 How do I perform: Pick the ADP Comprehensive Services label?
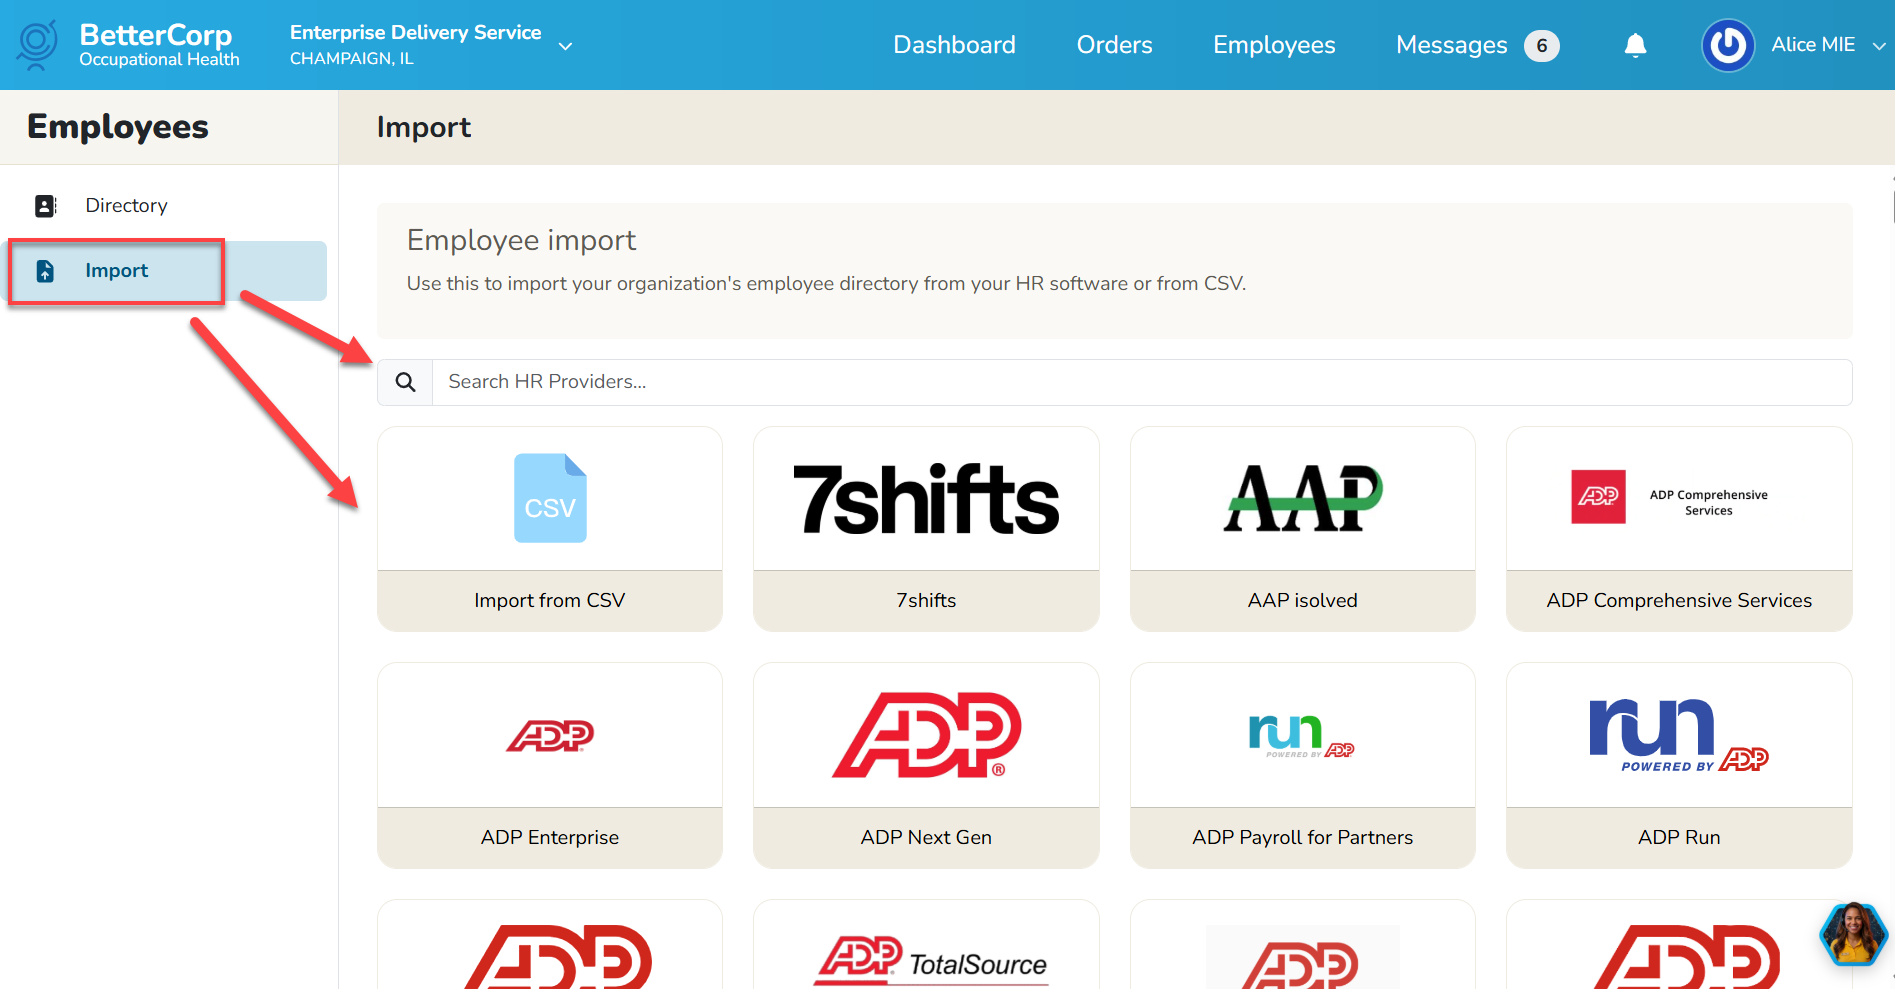click(x=1679, y=600)
